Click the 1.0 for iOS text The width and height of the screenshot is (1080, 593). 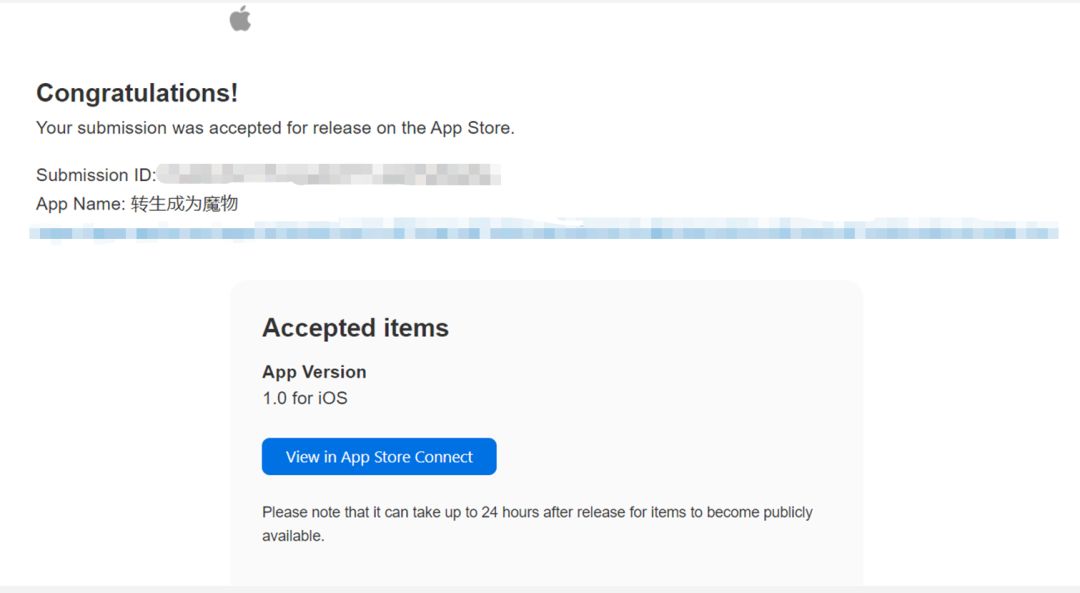tap(304, 398)
